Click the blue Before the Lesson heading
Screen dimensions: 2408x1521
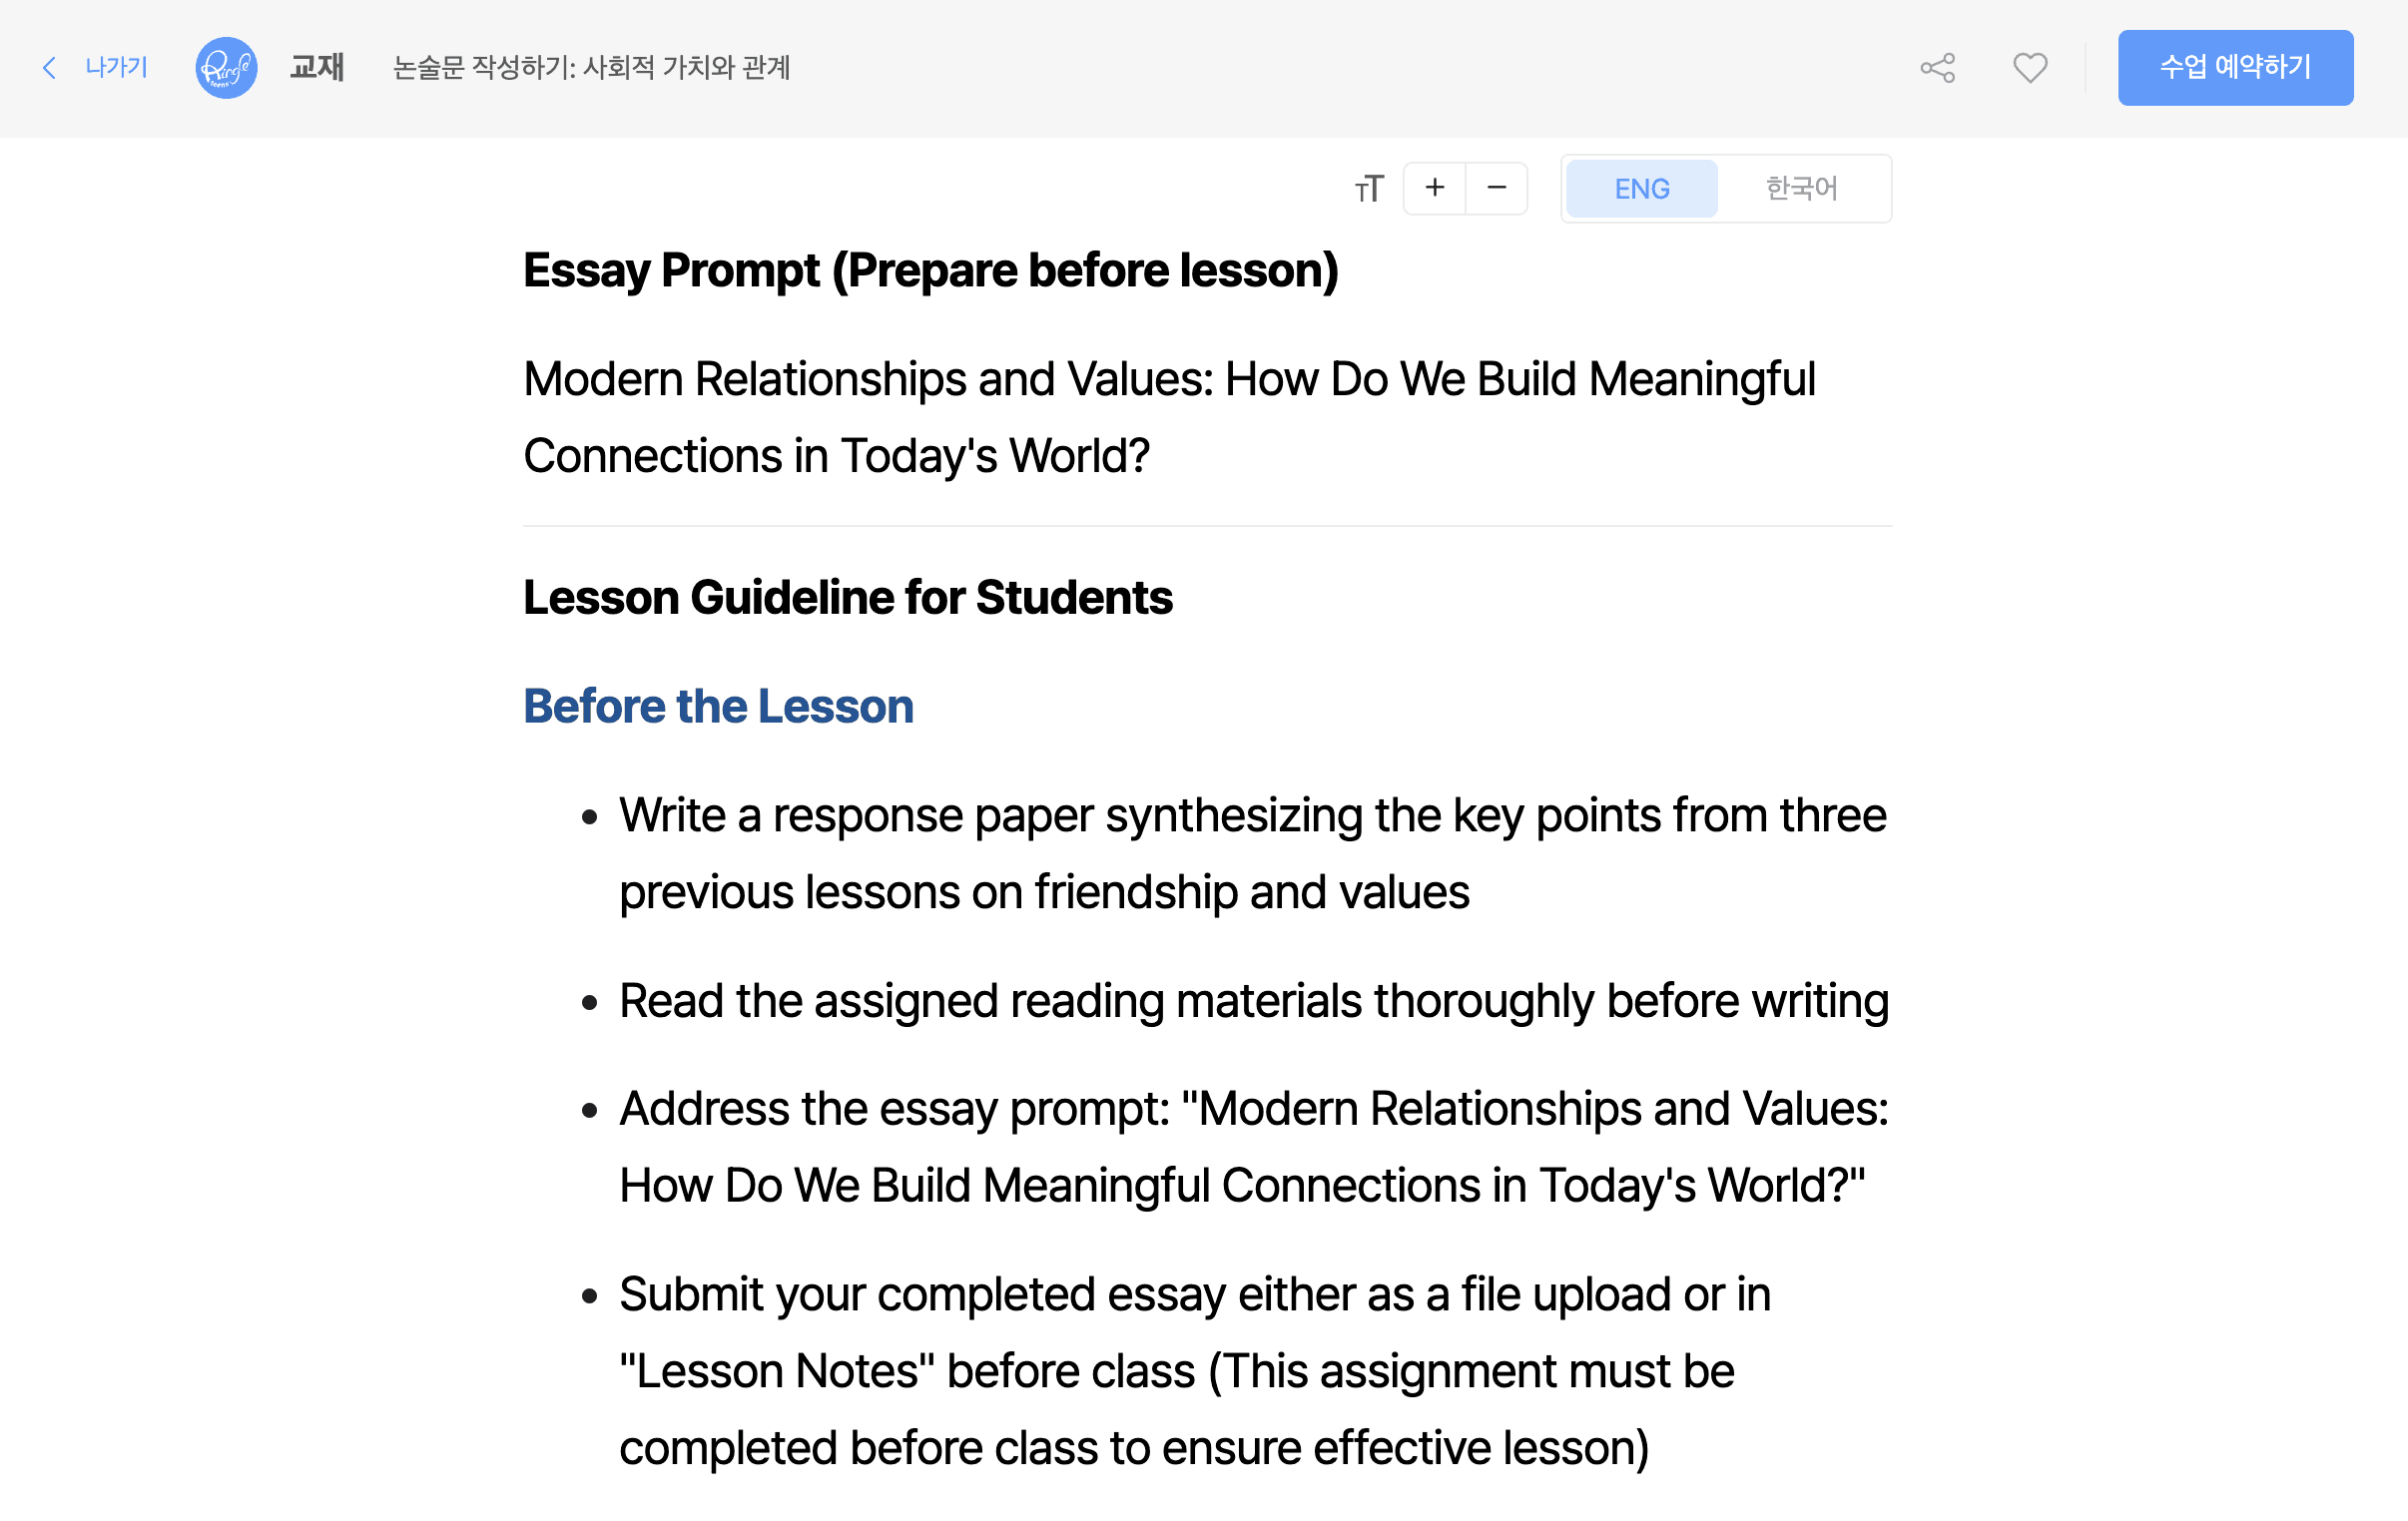(x=718, y=707)
